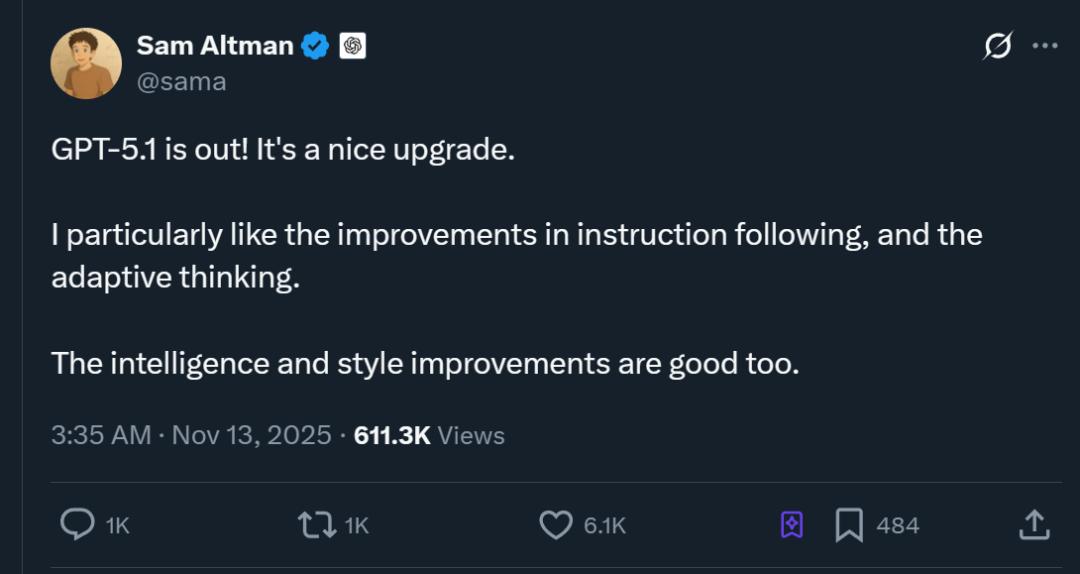Open the @sama handle link
The image size is (1080, 574).
point(181,81)
